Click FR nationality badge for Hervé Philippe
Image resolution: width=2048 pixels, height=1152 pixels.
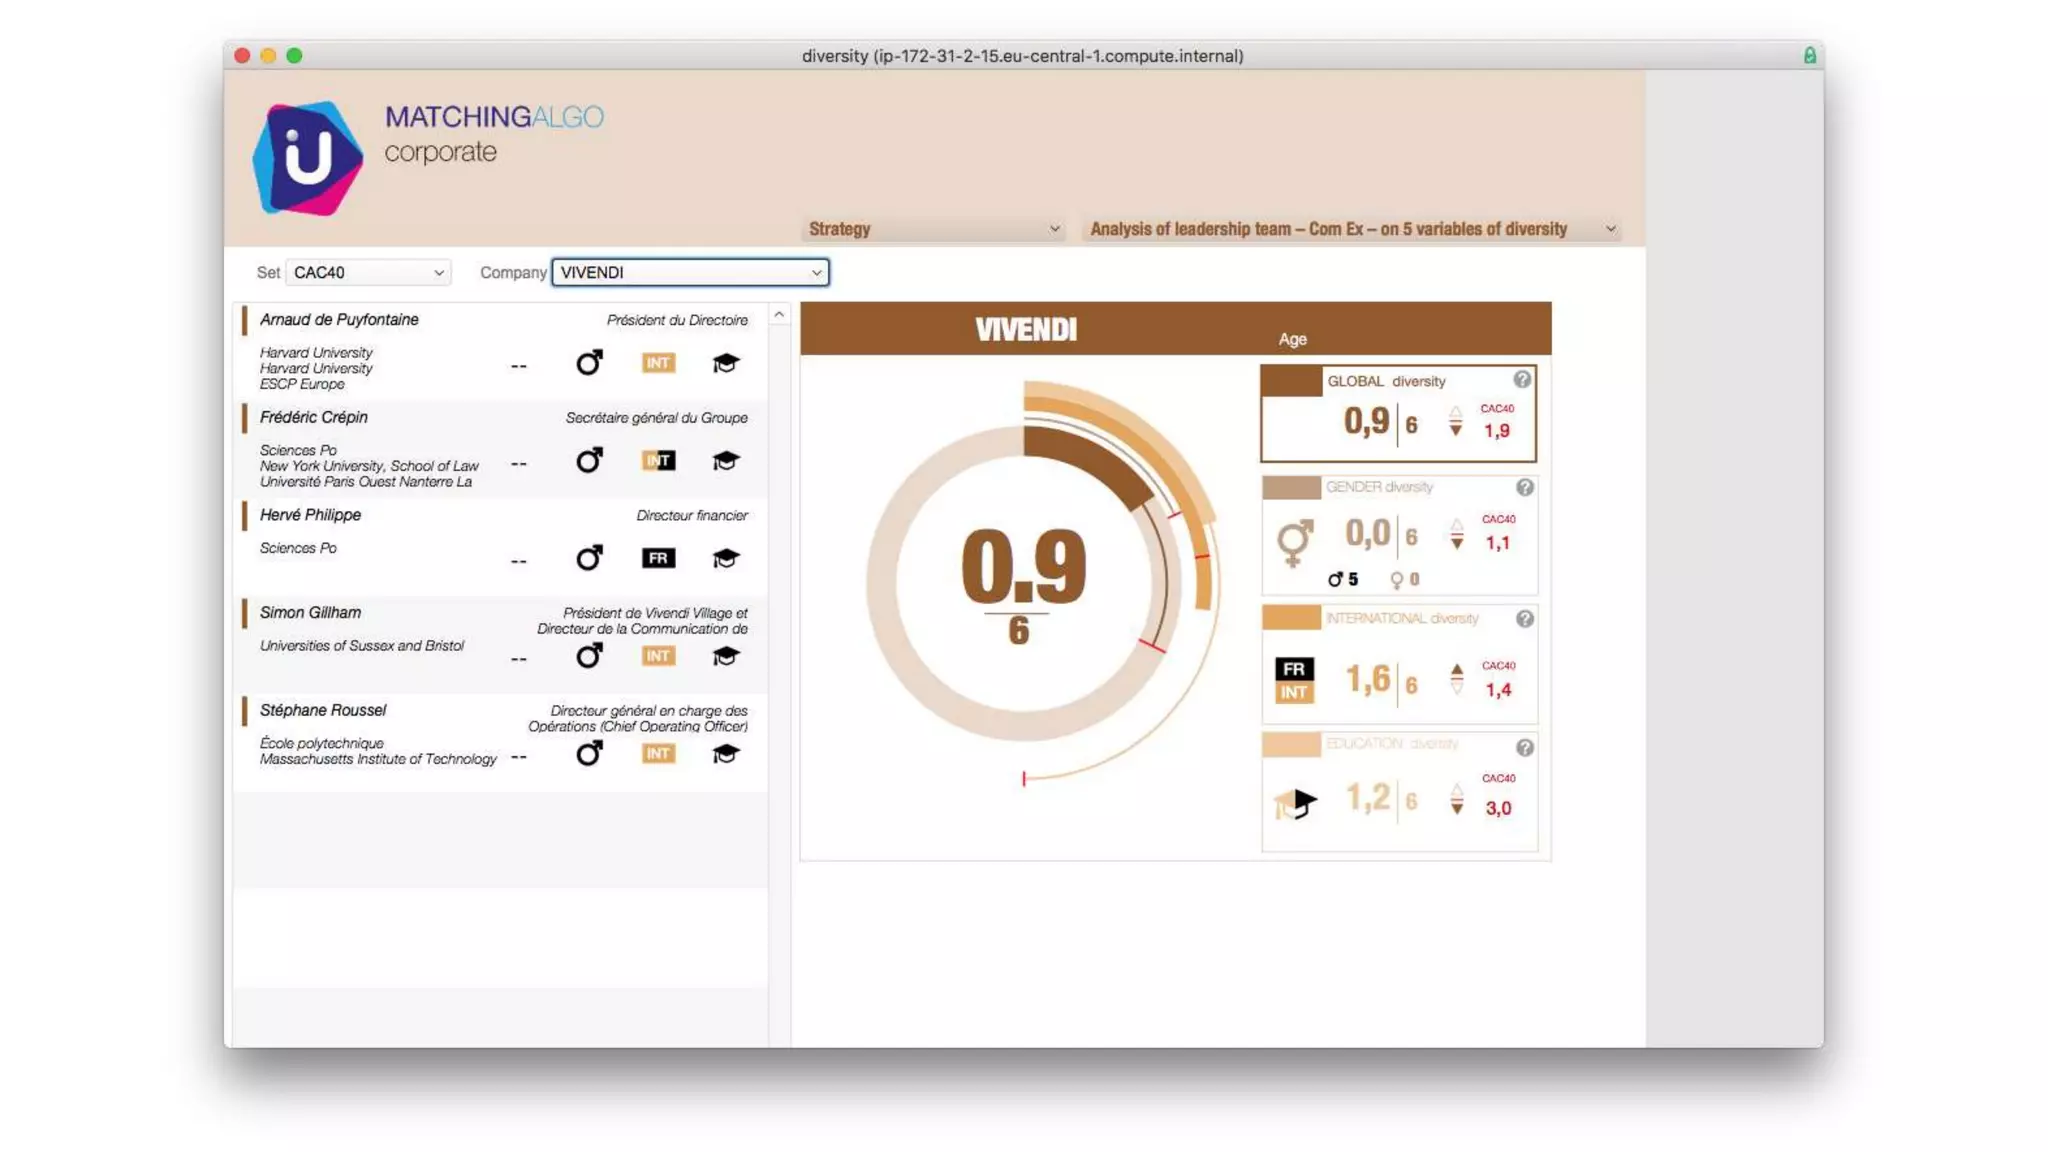pyautogui.click(x=658, y=558)
